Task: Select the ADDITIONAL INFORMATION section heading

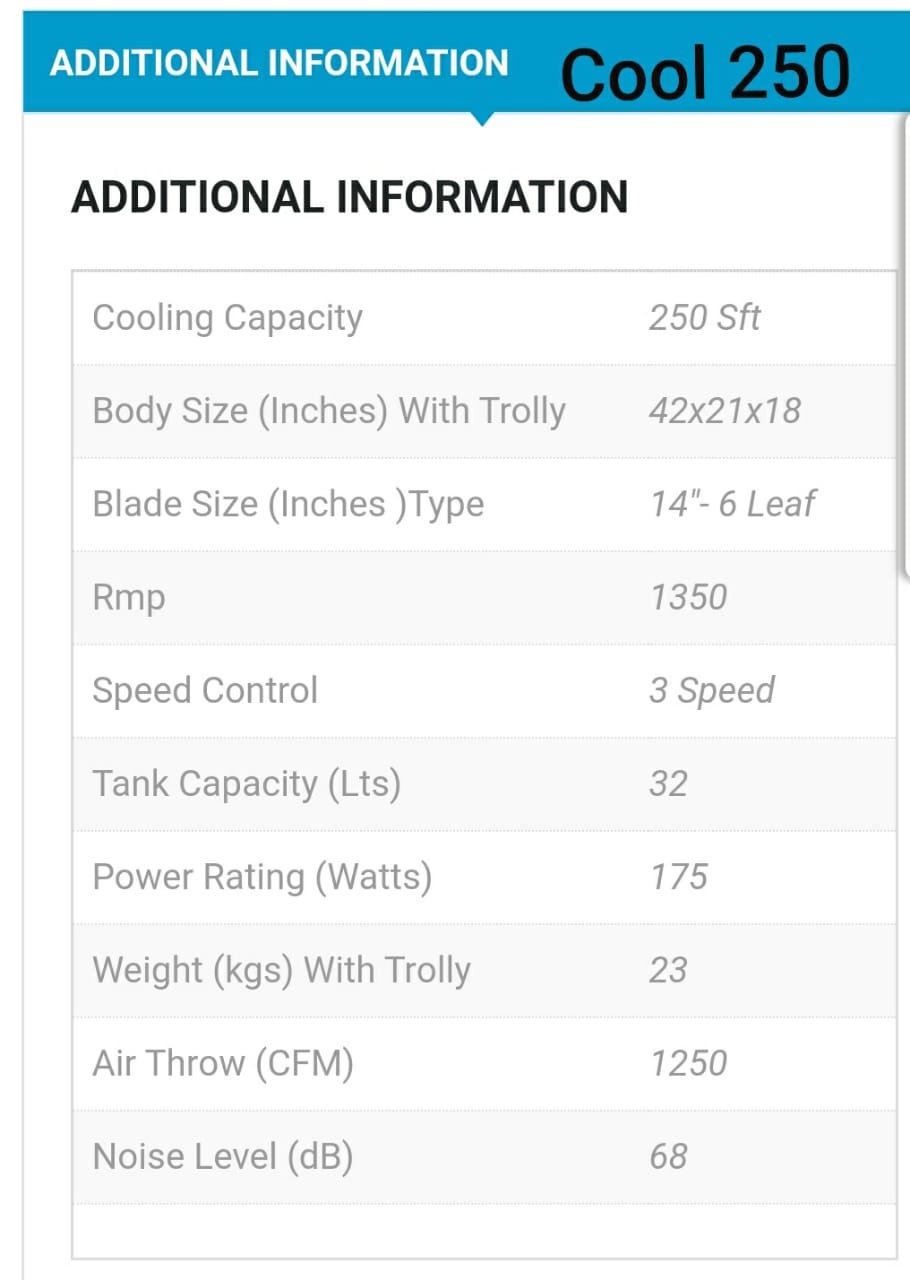Action: [349, 197]
